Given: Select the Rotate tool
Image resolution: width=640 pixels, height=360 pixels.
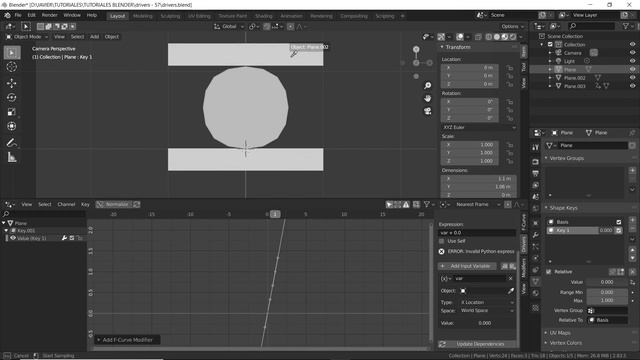Looking at the screenshot, I should point(12,98).
